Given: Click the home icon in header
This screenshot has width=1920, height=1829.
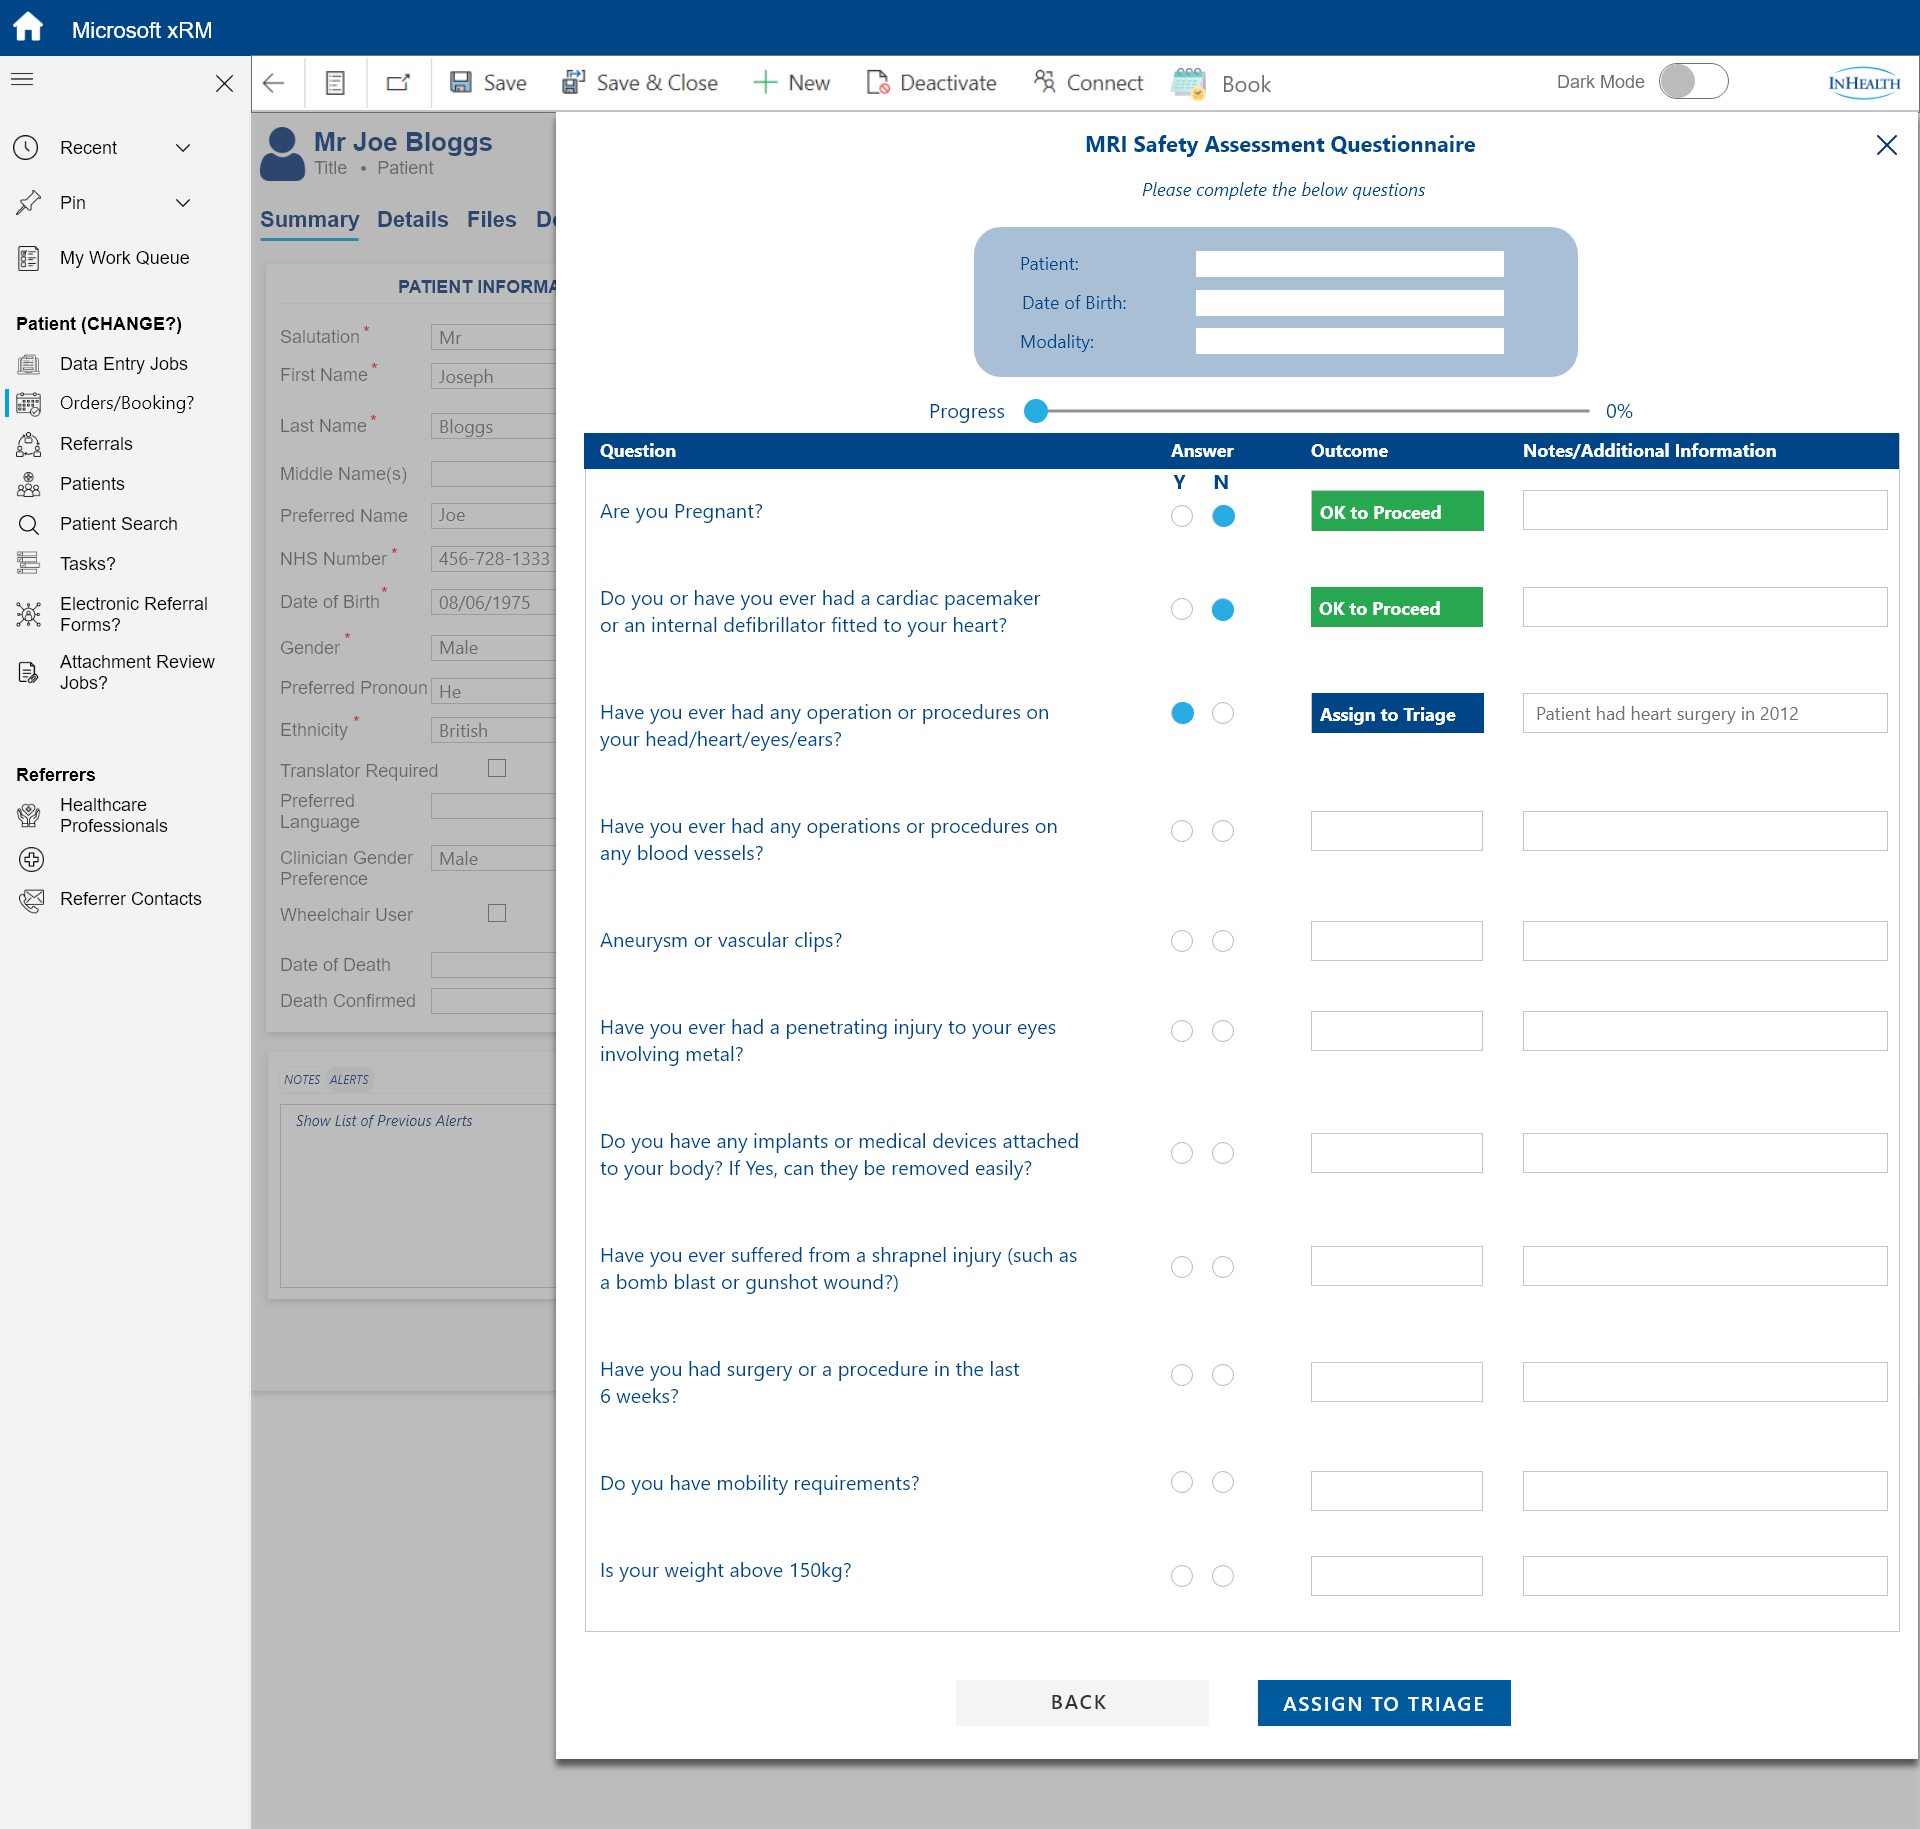Looking at the screenshot, I should tap(28, 27).
